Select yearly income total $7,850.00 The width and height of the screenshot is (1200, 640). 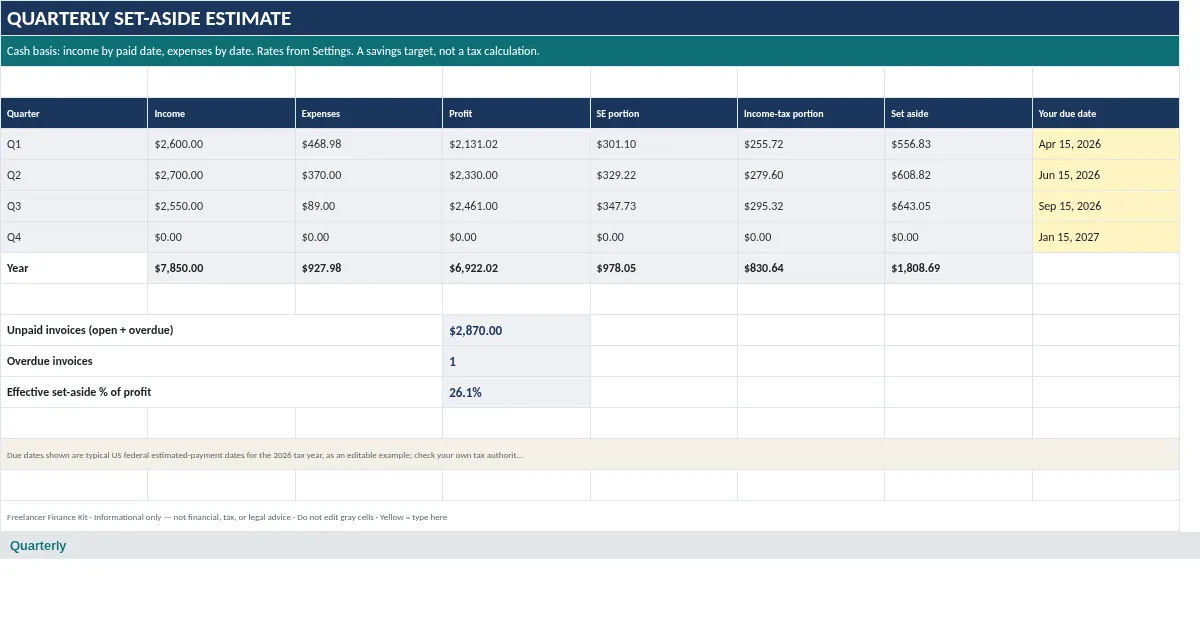coord(221,268)
